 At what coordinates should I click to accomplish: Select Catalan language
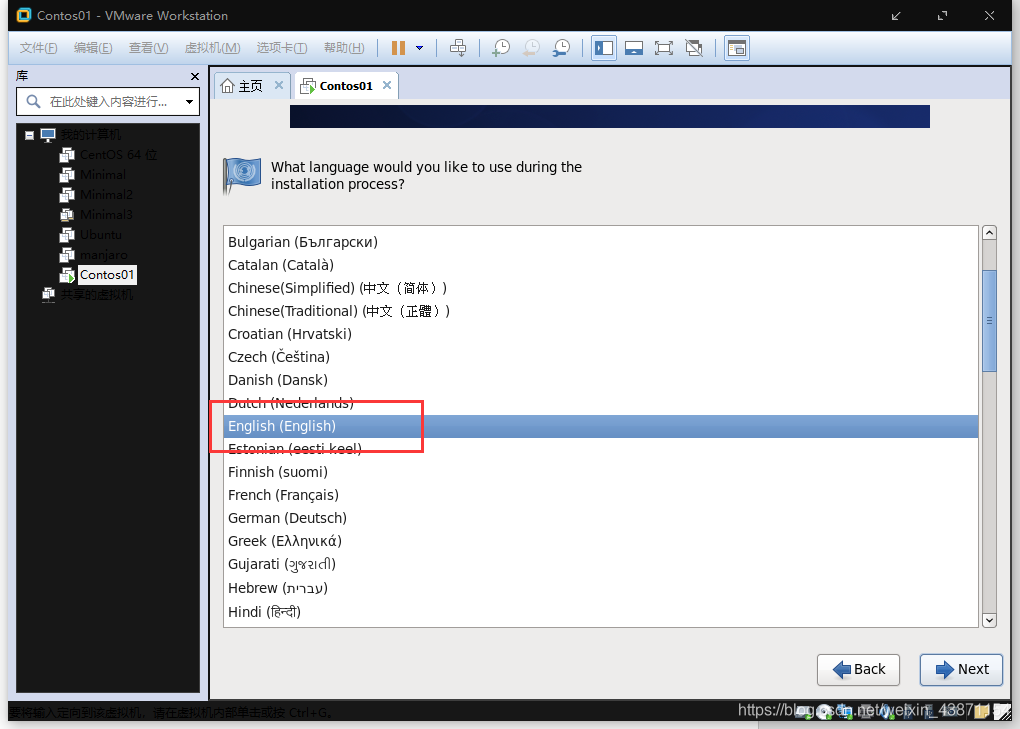[x=600, y=265]
